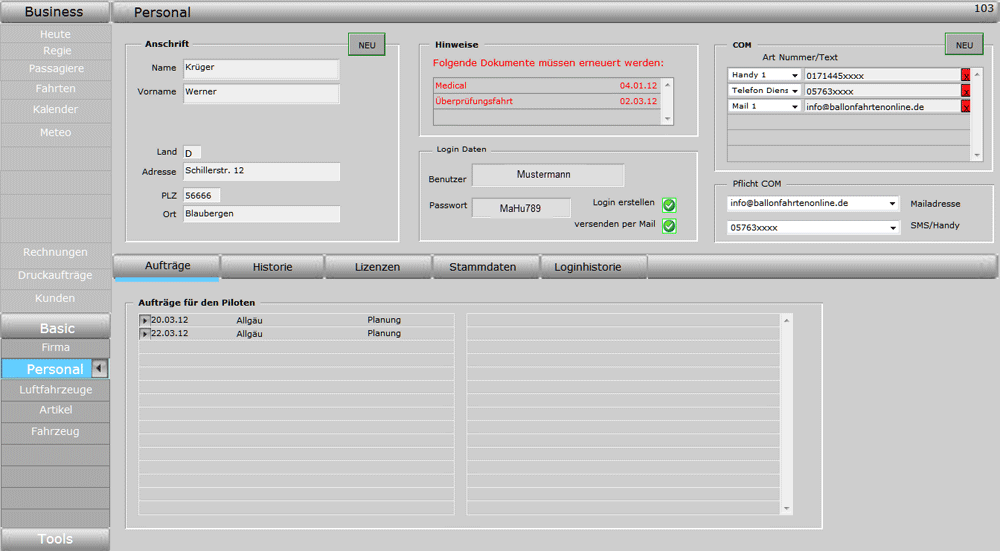The height and width of the screenshot is (551, 1000).
Task: Open the SMS/Handy number dropdown
Action: (x=891, y=227)
